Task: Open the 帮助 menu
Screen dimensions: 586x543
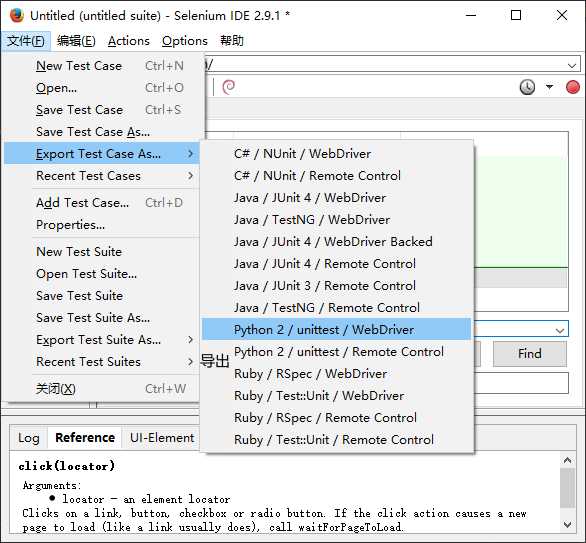Action: pos(232,40)
